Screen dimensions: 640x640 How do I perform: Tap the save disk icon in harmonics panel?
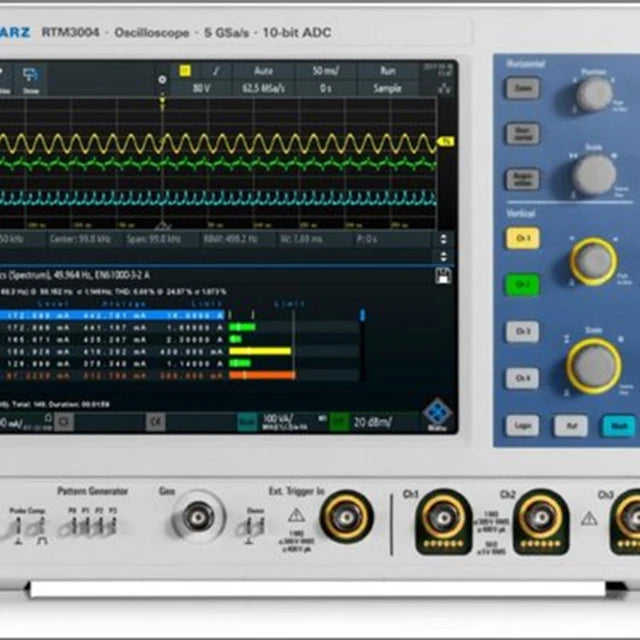443,276
